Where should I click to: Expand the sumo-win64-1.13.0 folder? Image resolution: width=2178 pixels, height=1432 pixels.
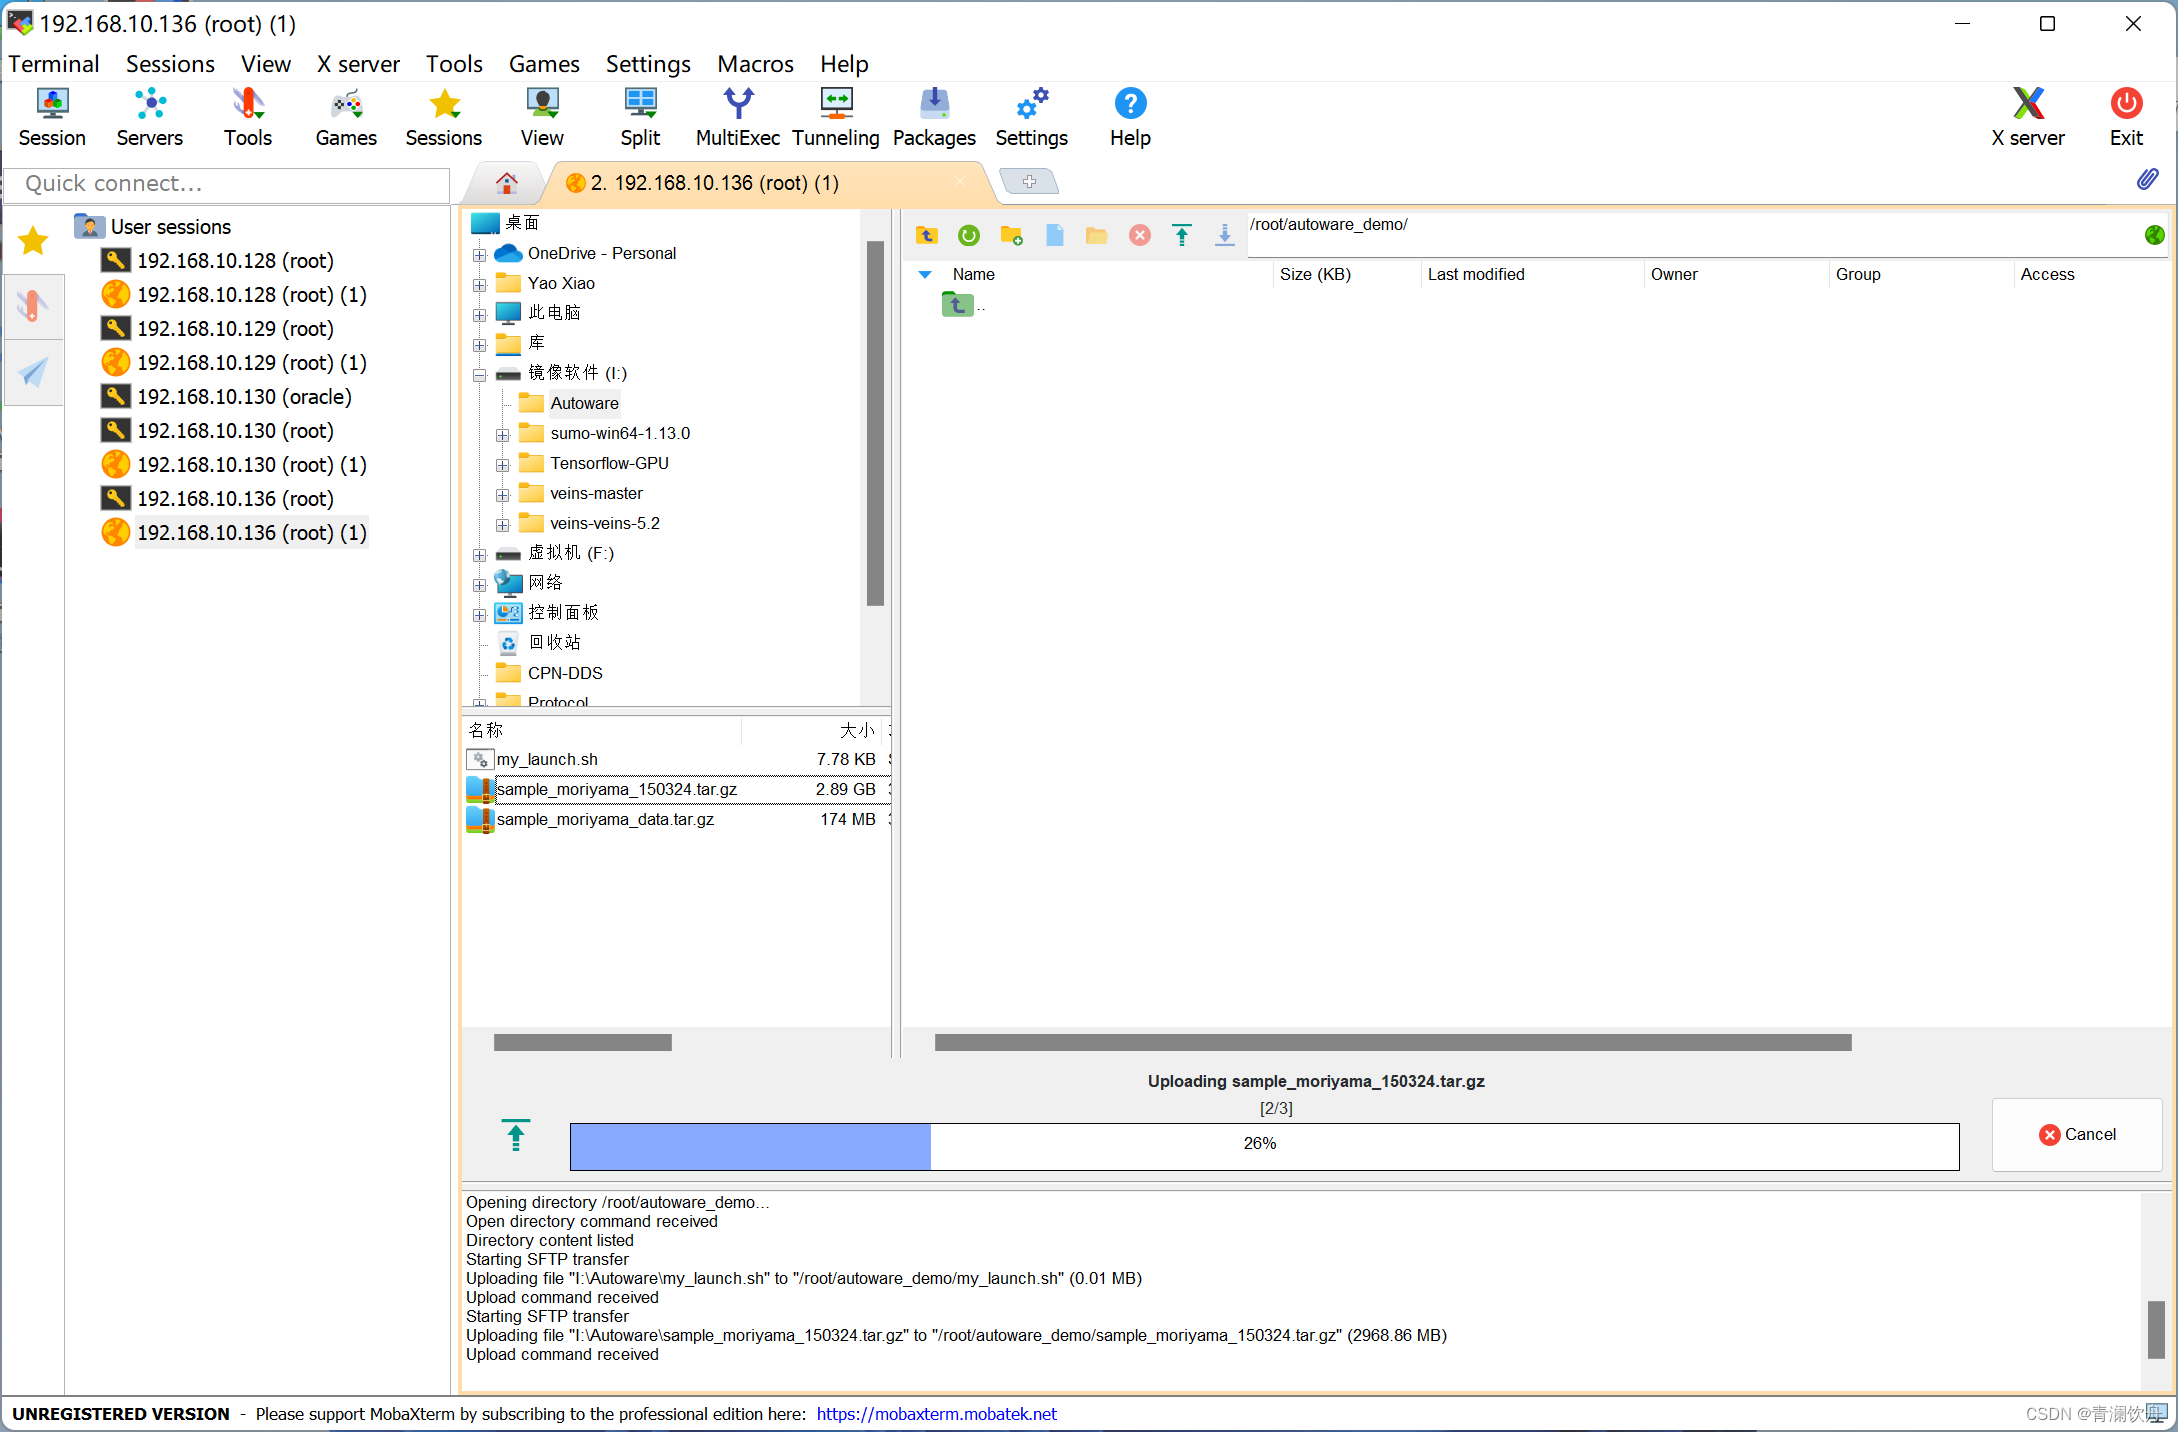pos(503,435)
